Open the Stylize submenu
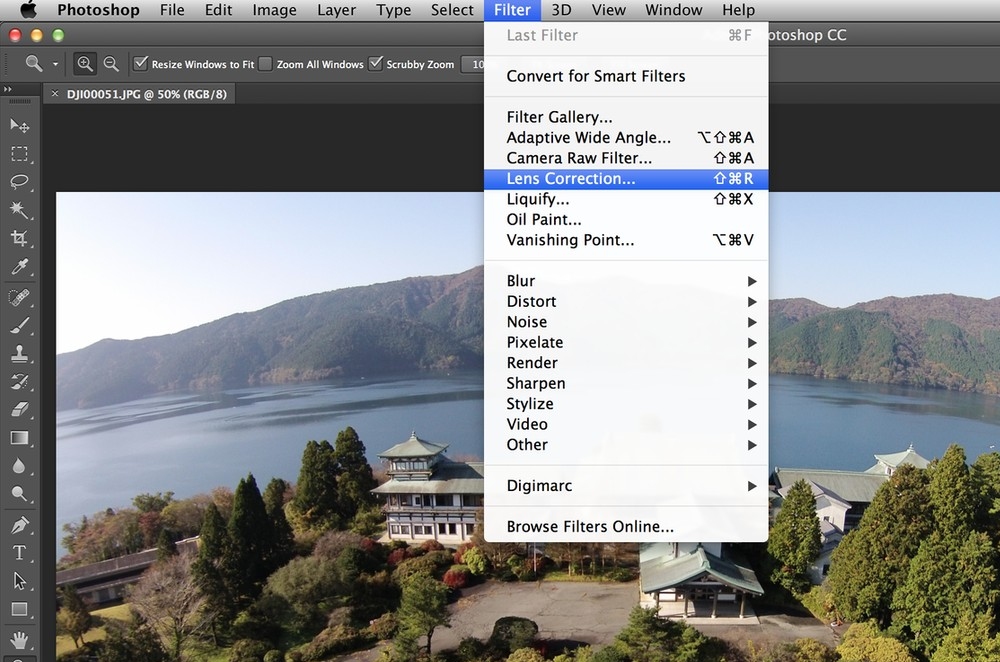Image resolution: width=1000 pixels, height=662 pixels. (626, 403)
